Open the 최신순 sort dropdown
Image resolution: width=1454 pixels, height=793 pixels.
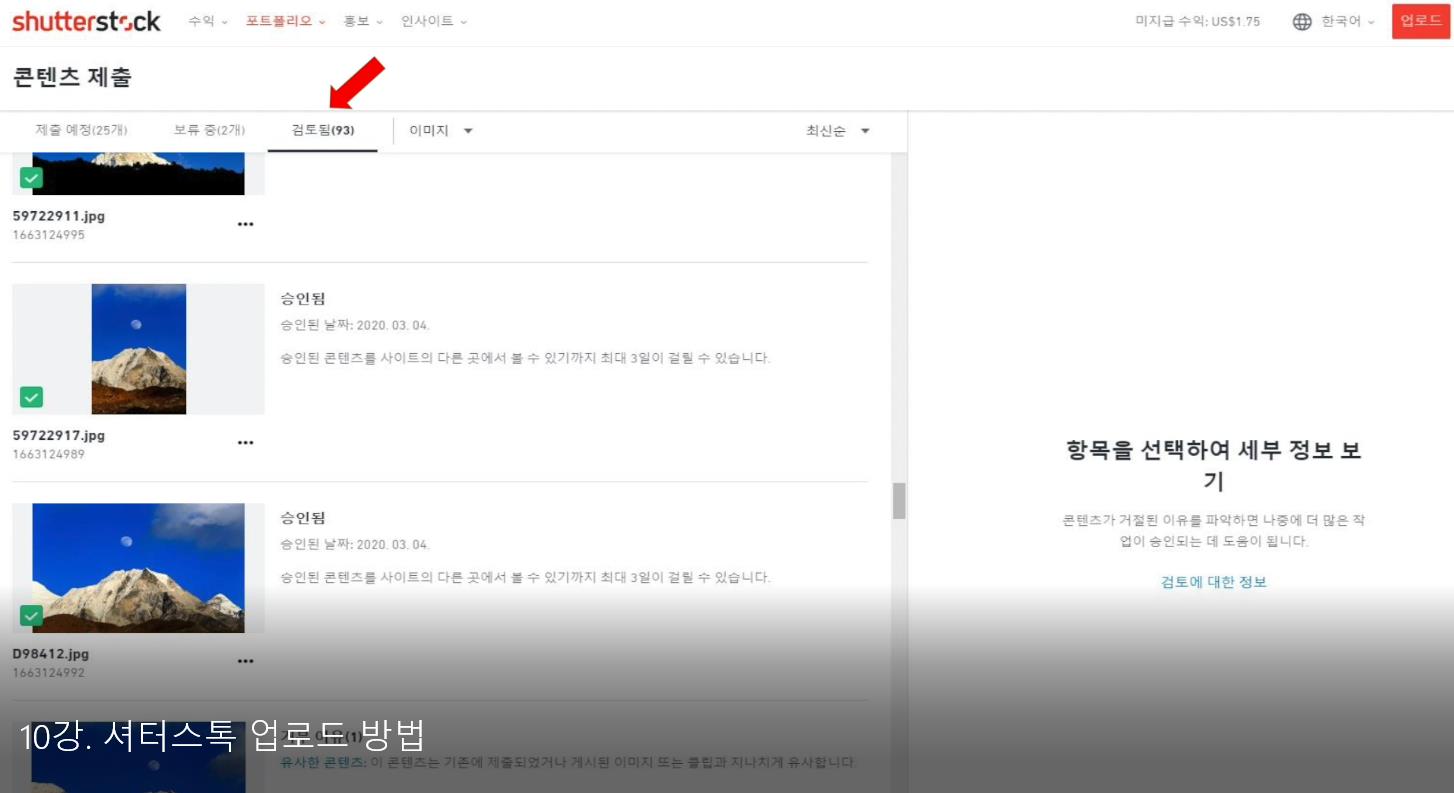tap(838, 131)
